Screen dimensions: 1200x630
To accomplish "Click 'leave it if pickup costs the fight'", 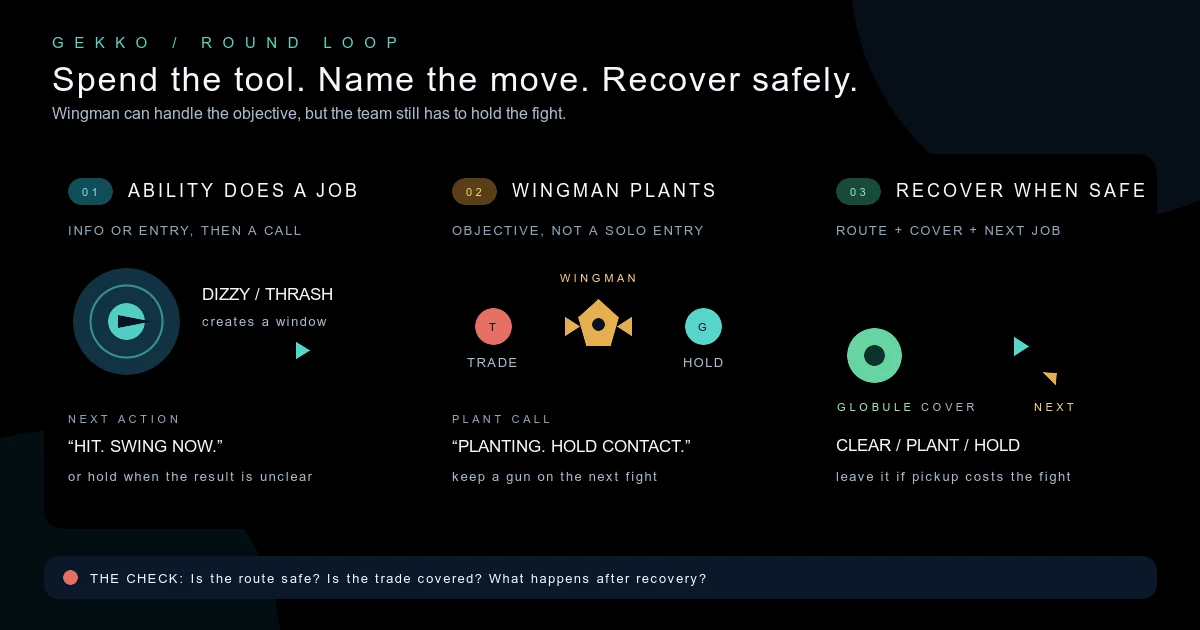I will coord(954,477).
